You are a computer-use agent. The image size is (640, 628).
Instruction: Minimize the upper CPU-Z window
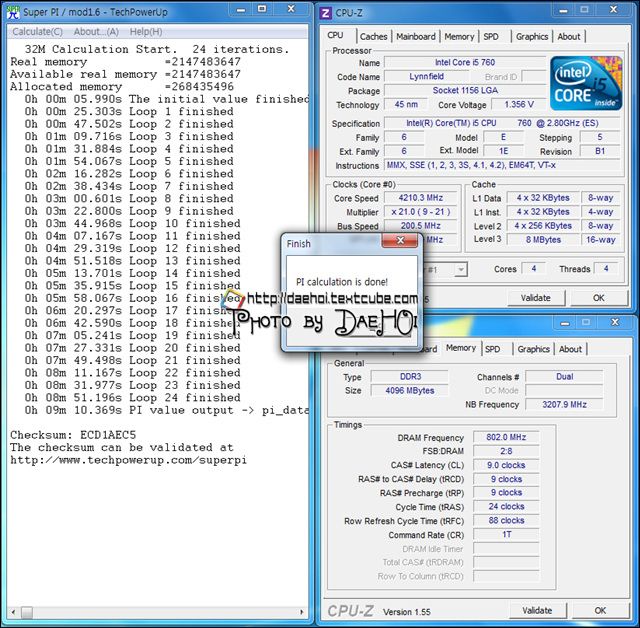click(x=563, y=10)
